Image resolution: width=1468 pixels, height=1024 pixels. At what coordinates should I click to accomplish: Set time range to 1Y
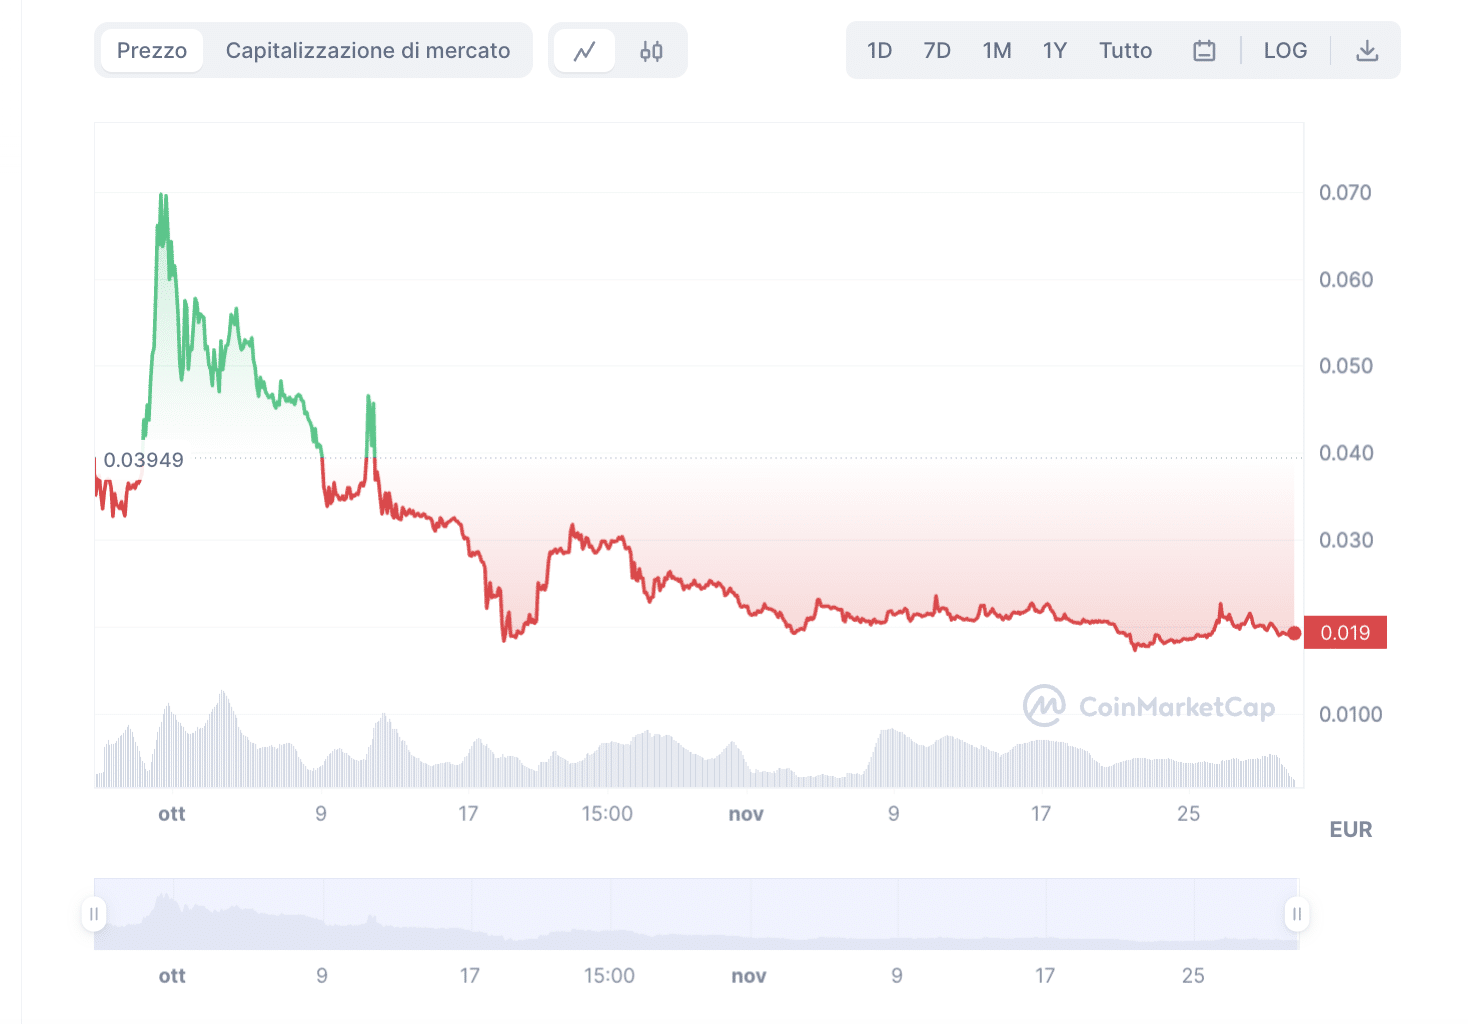1055,51
